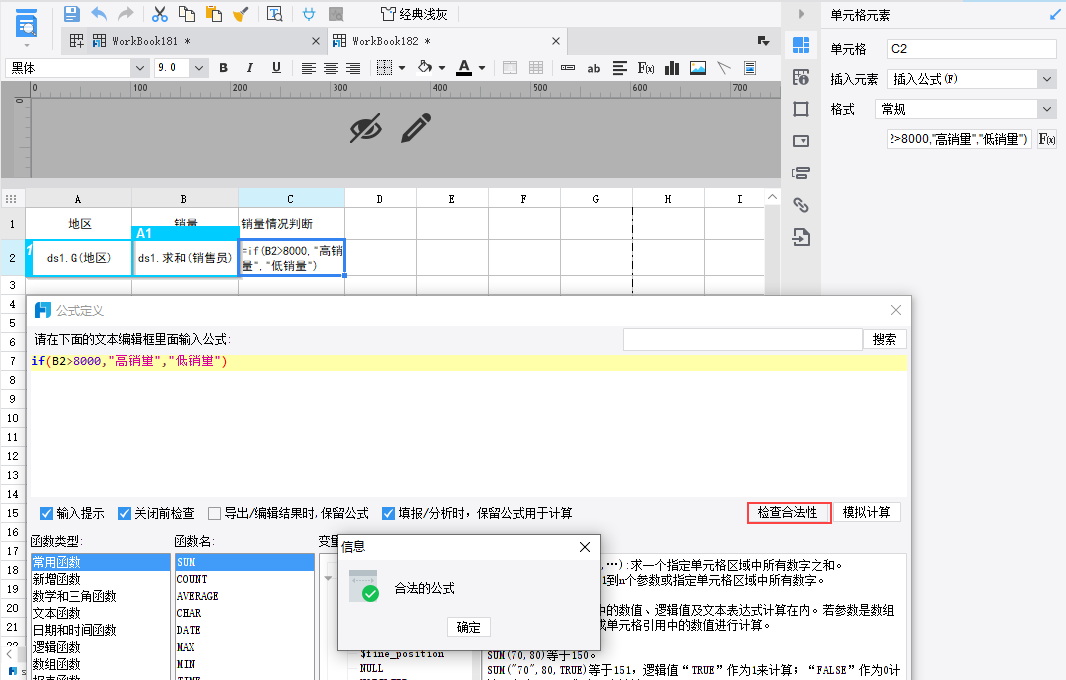Cut selected cell content

click(x=160, y=14)
